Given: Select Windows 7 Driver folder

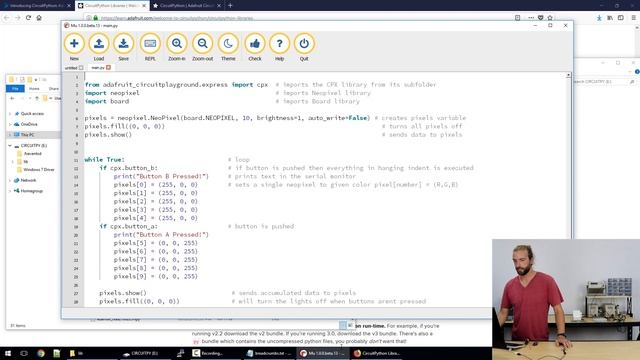Looking at the screenshot, I should point(38,169).
